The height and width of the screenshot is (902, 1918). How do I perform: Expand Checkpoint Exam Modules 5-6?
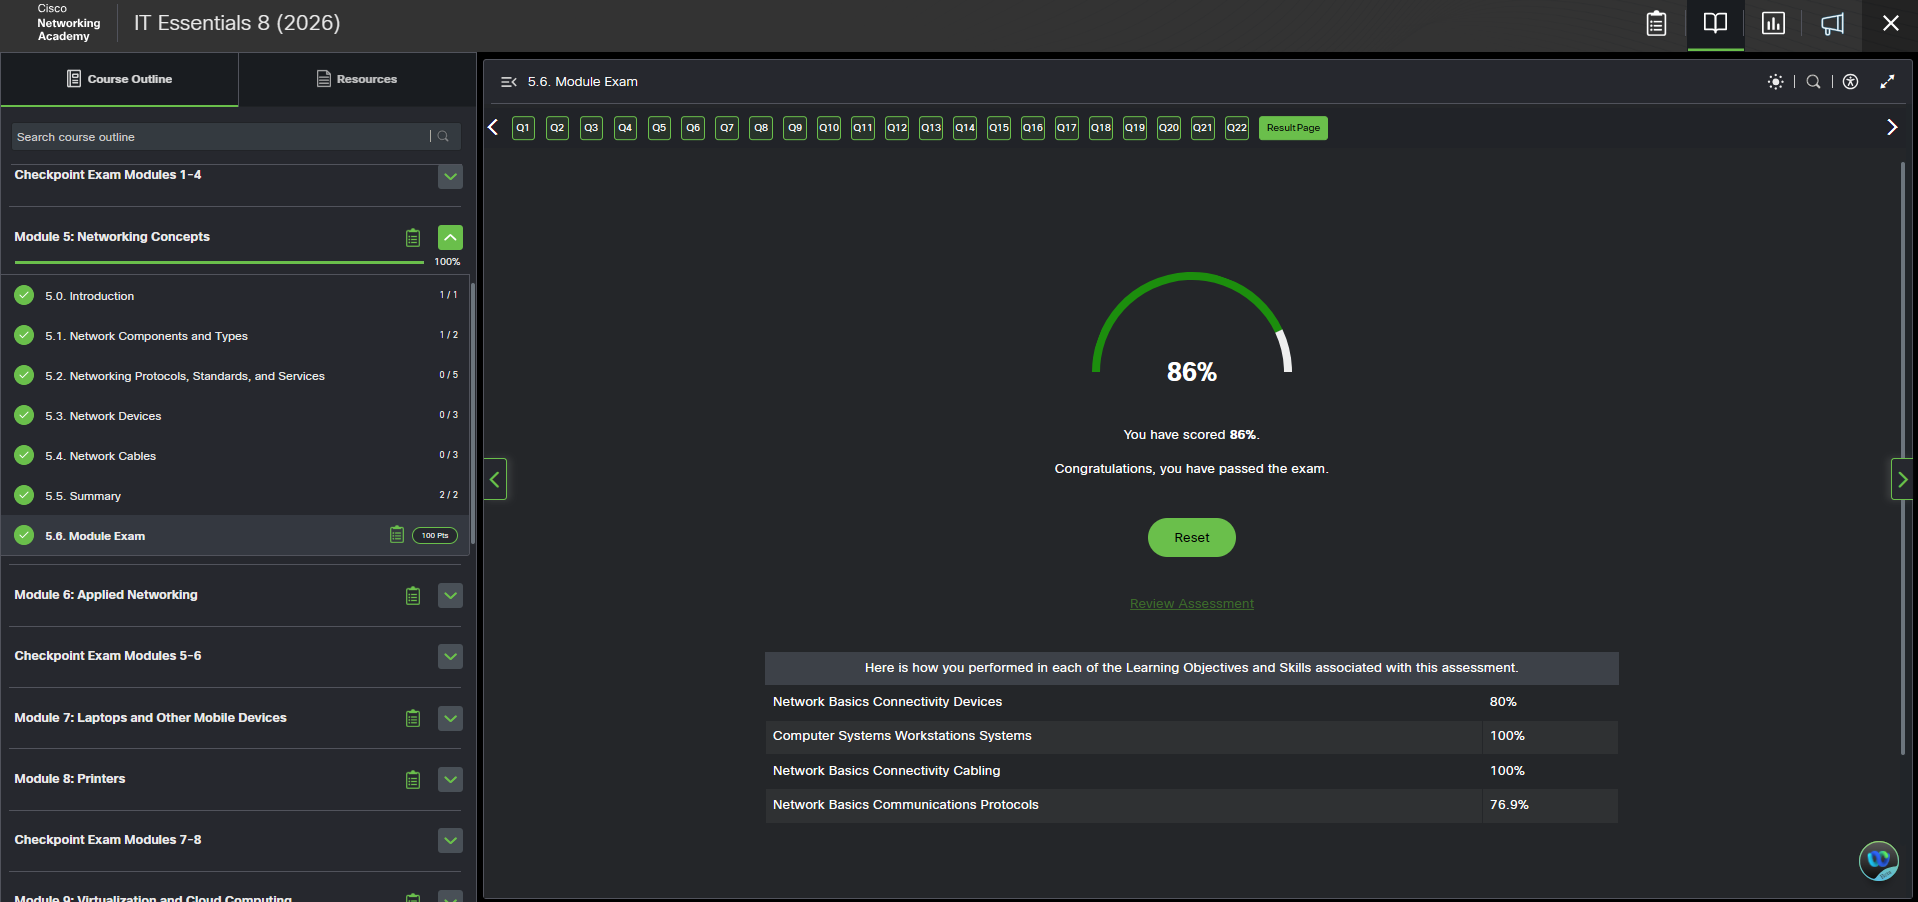pos(450,657)
